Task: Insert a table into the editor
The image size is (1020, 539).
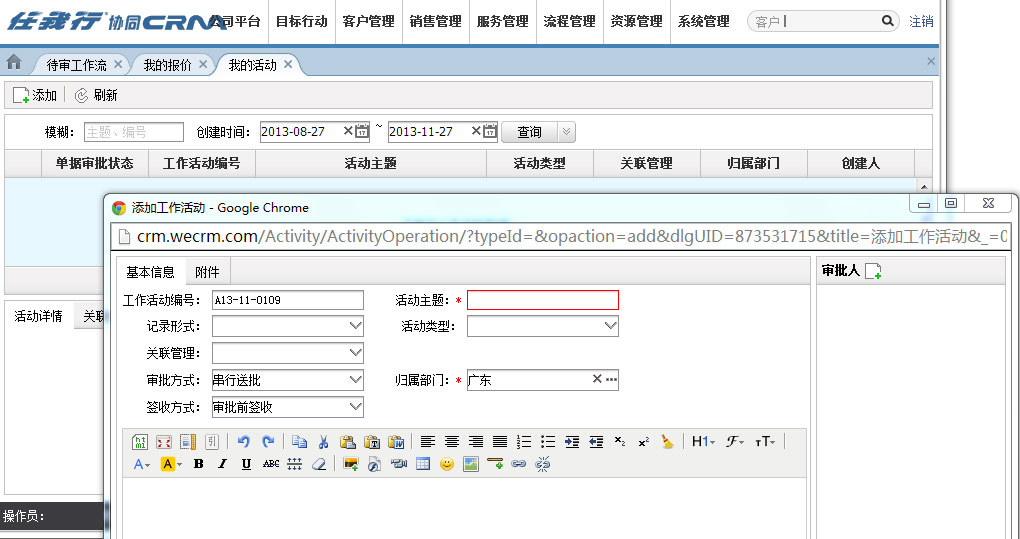Action: (x=423, y=464)
